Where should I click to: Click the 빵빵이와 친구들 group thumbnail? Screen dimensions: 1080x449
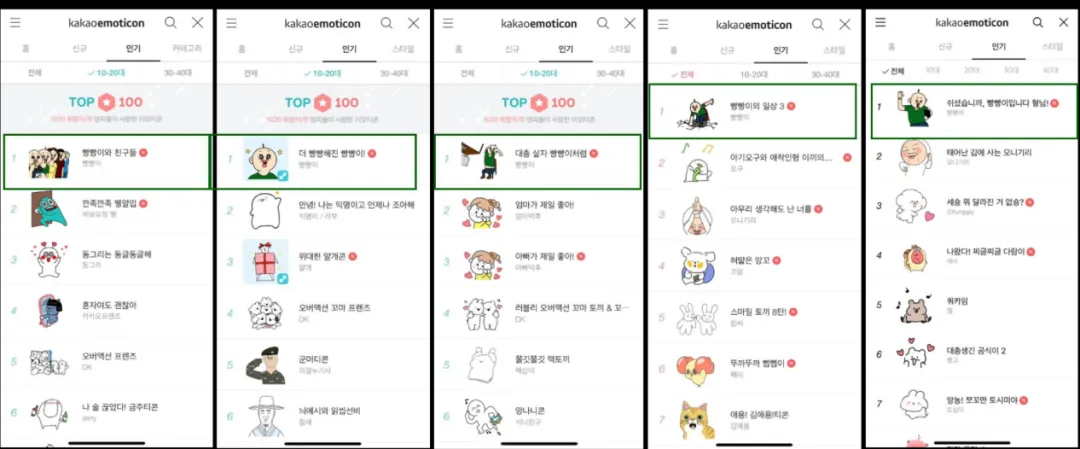pyautogui.click(x=49, y=162)
